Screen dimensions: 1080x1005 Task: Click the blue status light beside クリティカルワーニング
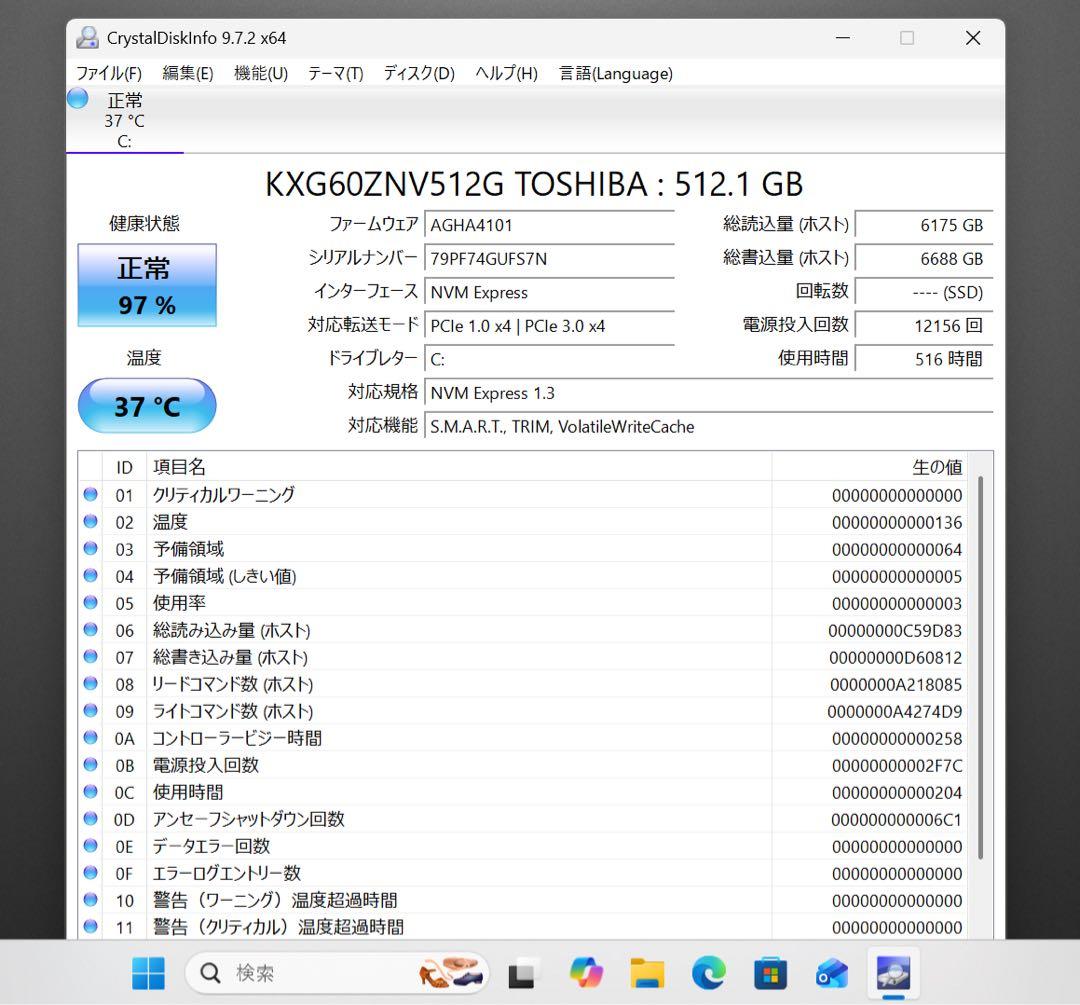(x=90, y=494)
